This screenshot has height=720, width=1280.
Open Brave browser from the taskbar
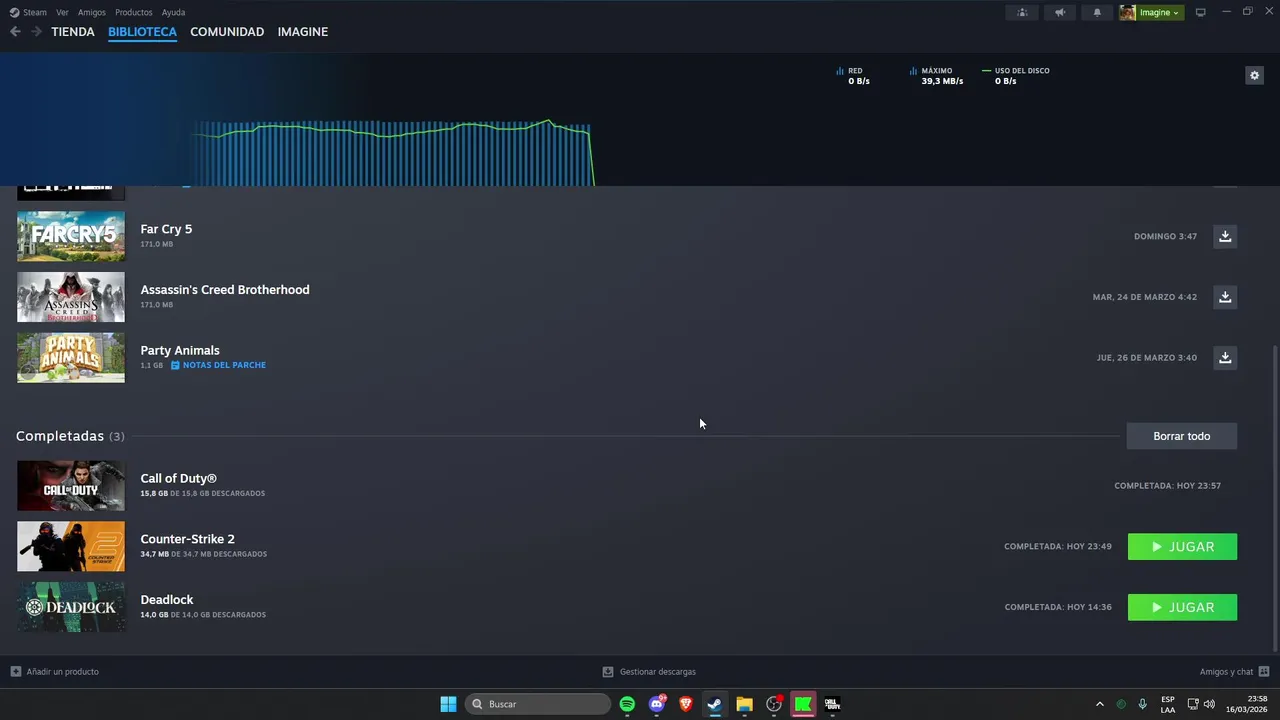(686, 704)
